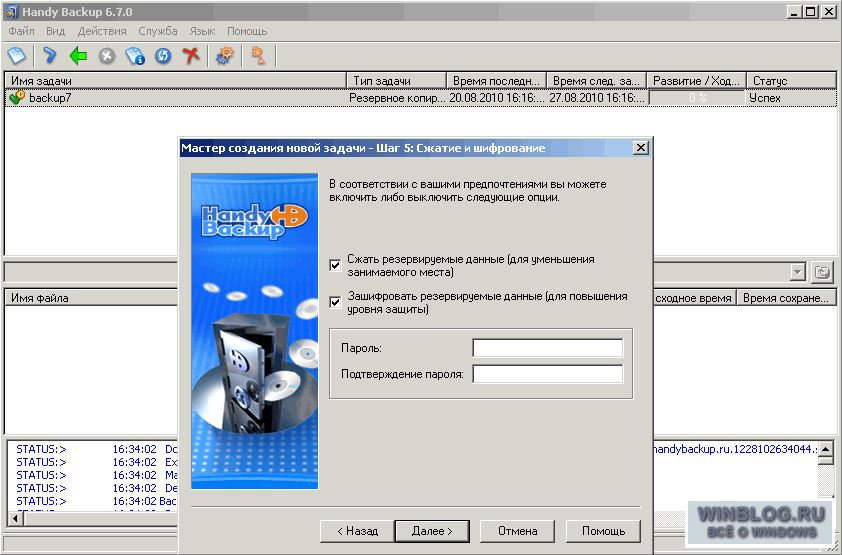The width and height of the screenshot is (842, 555).
Task: Click the new task document icon in toolbar
Action: tap(17, 55)
